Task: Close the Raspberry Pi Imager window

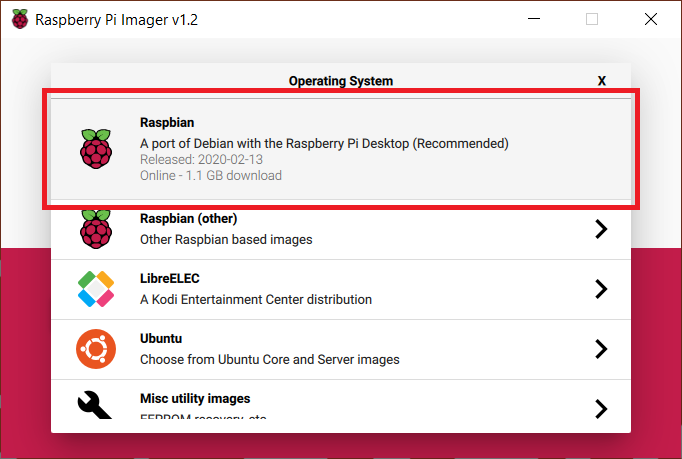Action: (x=651, y=19)
